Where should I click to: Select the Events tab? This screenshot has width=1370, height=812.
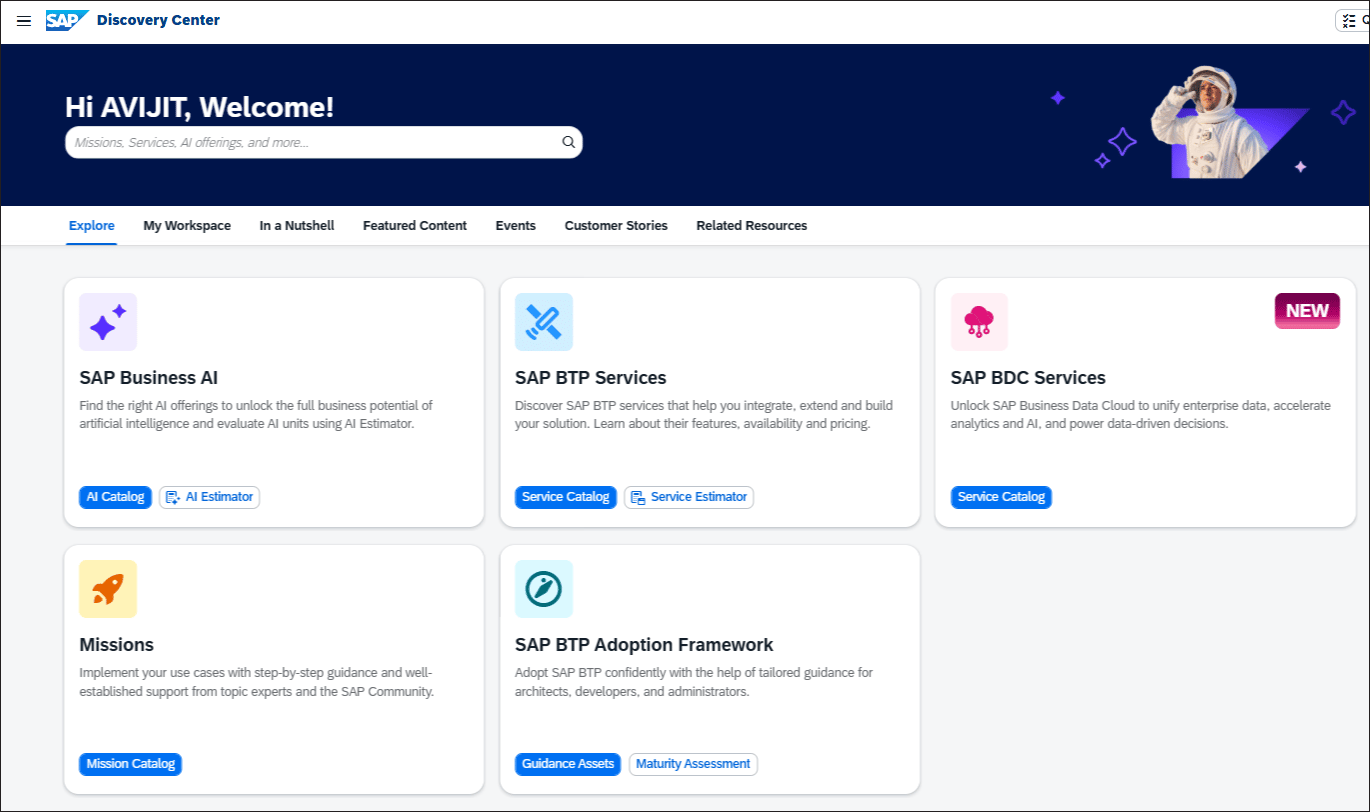[x=516, y=226]
